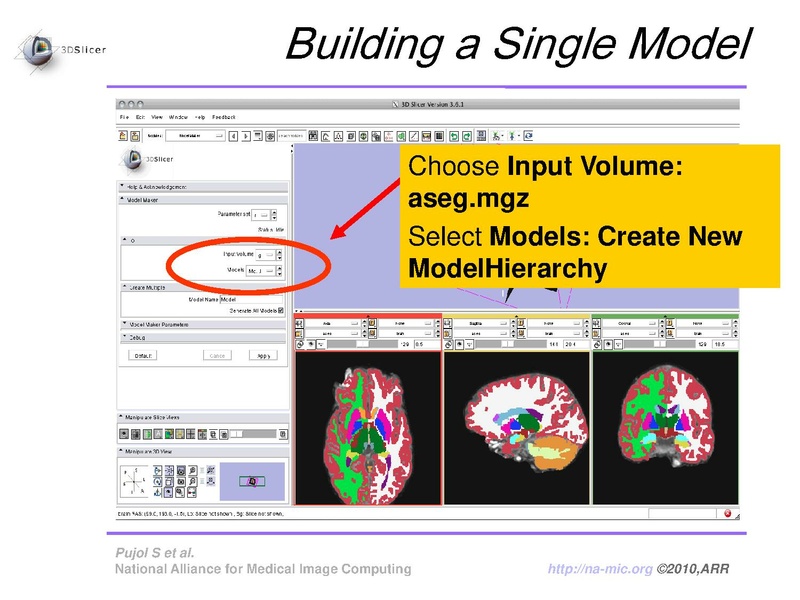
Task: Open the axial slice orientation dropdown
Action: [333, 323]
